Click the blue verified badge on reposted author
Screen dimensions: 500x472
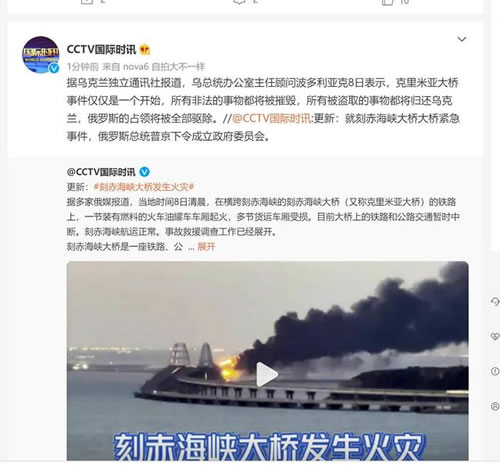tap(144, 172)
